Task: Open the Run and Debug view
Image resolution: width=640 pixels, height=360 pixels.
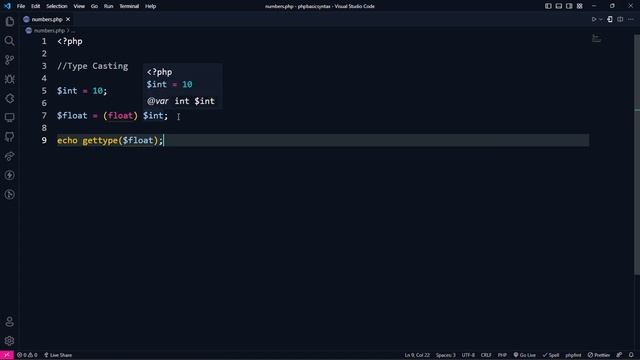Action: coord(9,79)
